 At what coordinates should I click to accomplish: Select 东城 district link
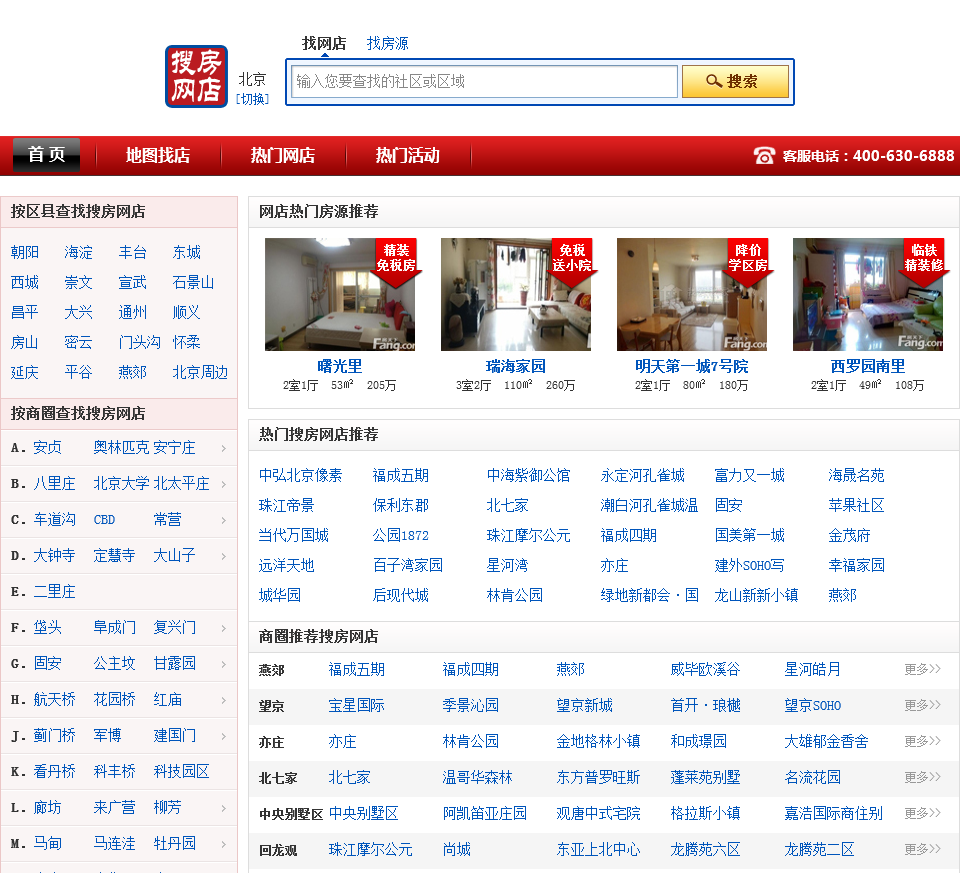tap(187, 252)
